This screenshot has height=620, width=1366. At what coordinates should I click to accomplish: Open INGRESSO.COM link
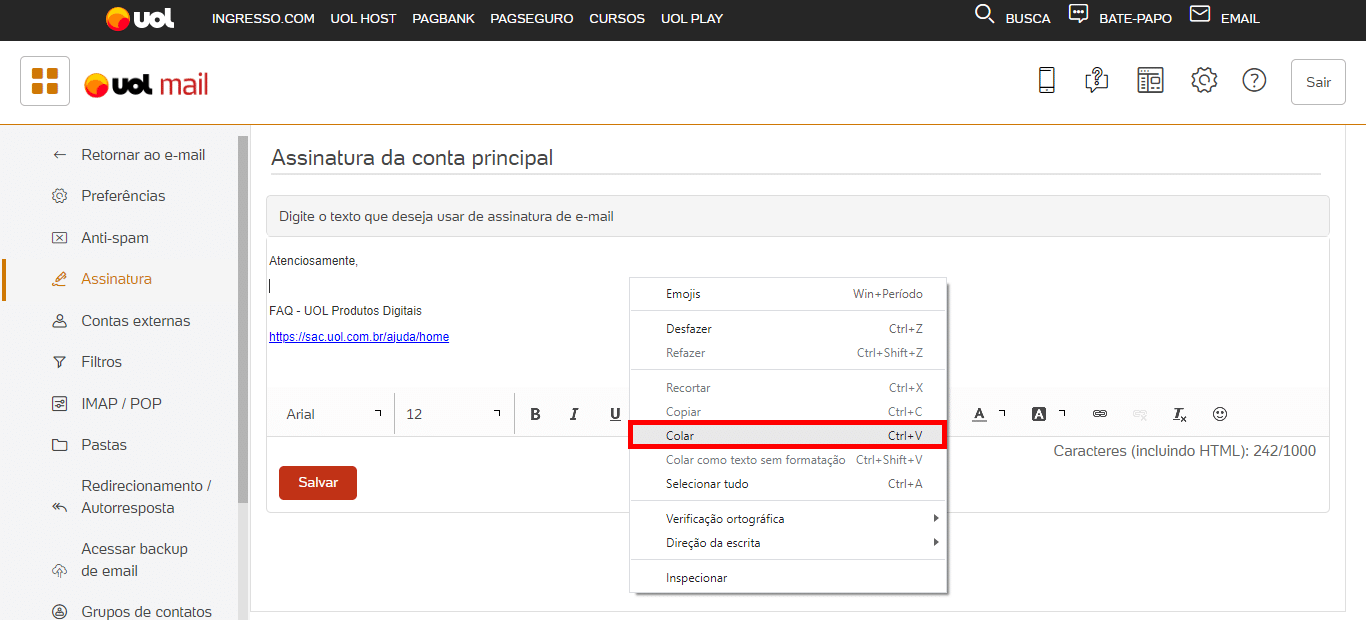(x=263, y=19)
